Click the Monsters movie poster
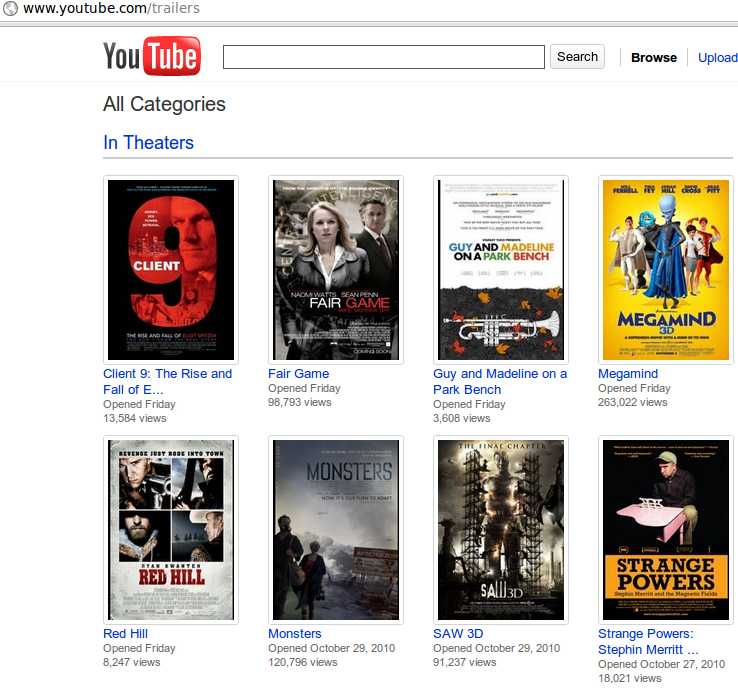Screen dimensions: 738x690 coord(336,529)
